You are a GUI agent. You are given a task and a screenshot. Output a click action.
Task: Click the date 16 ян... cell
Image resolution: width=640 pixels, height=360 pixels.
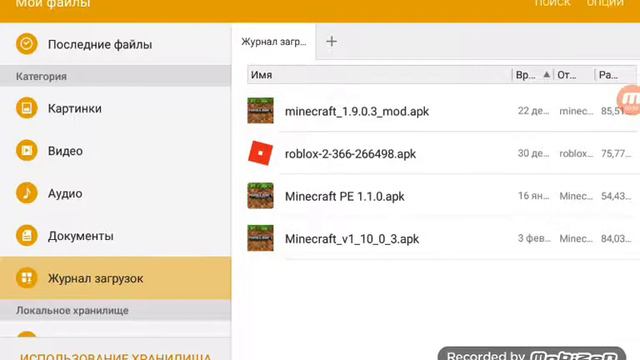pos(533,196)
